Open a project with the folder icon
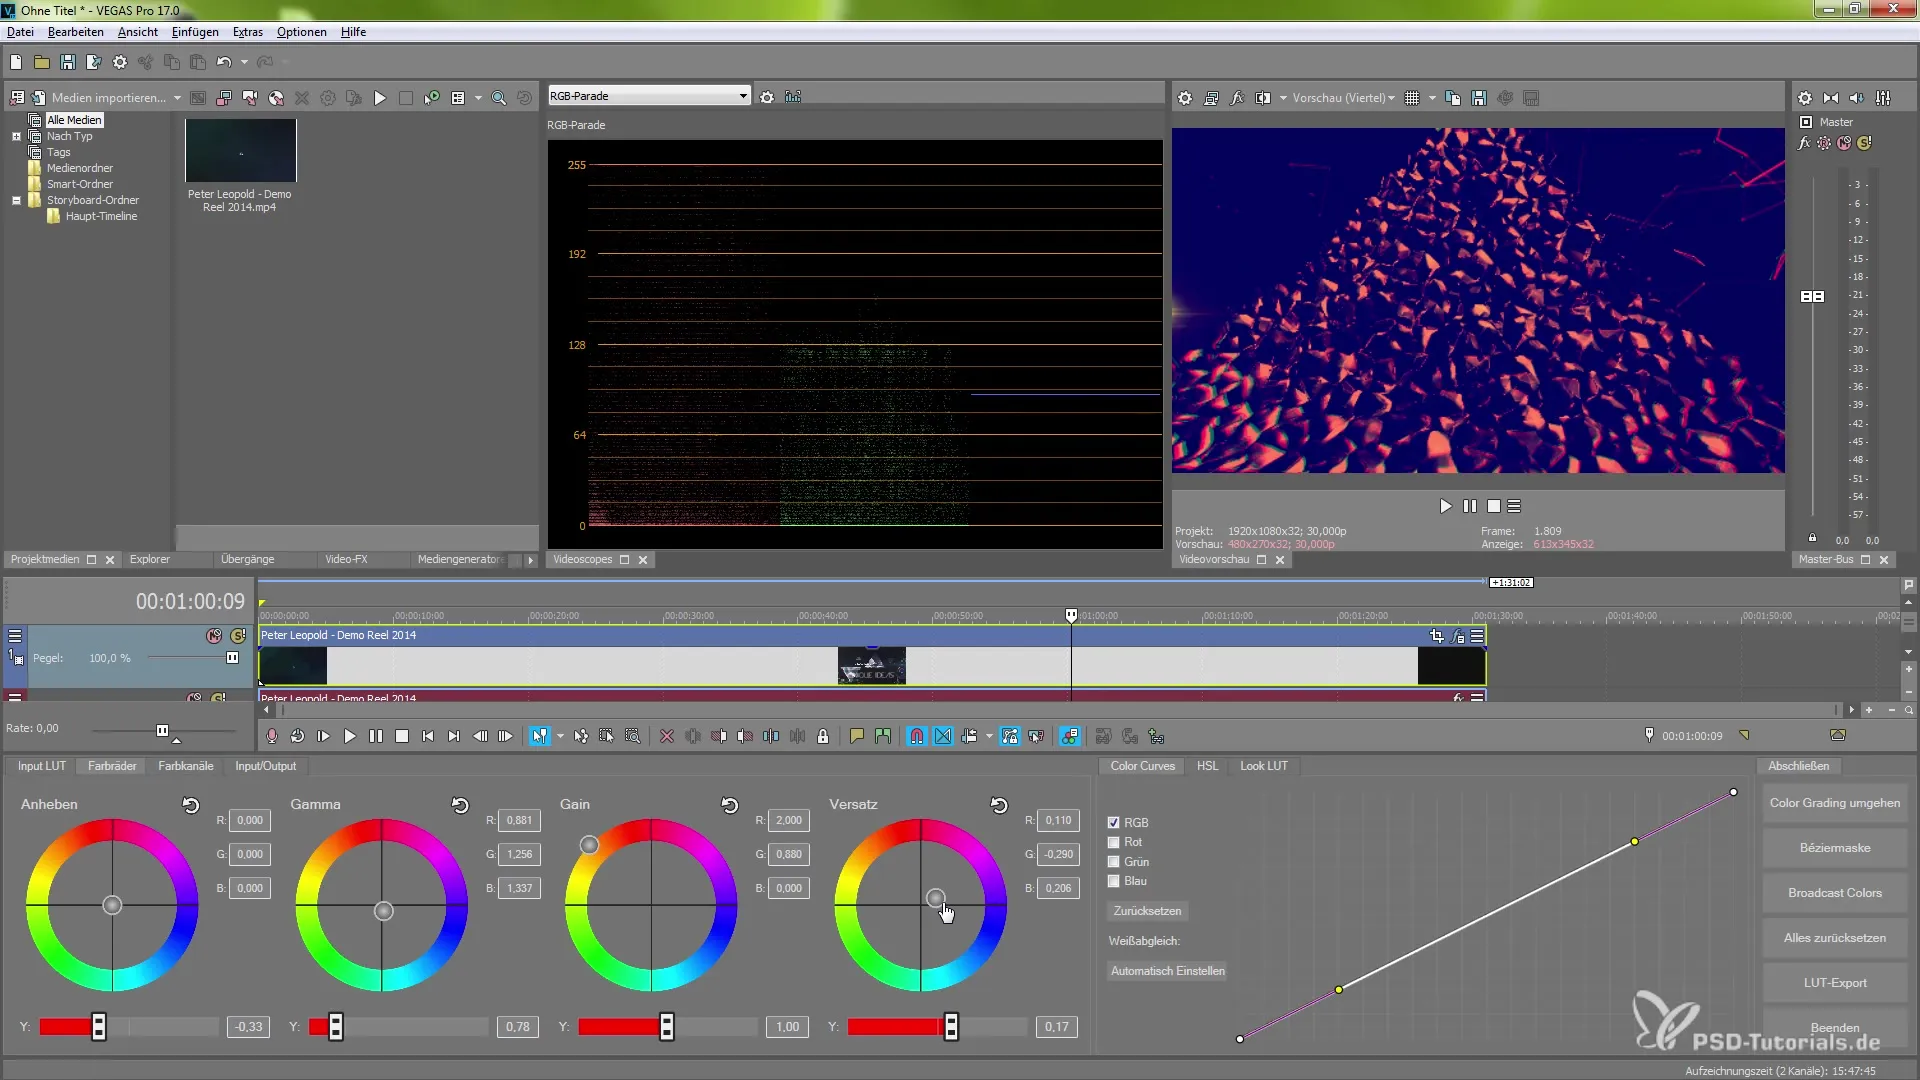Screen dimensions: 1920x1080 (42, 62)
